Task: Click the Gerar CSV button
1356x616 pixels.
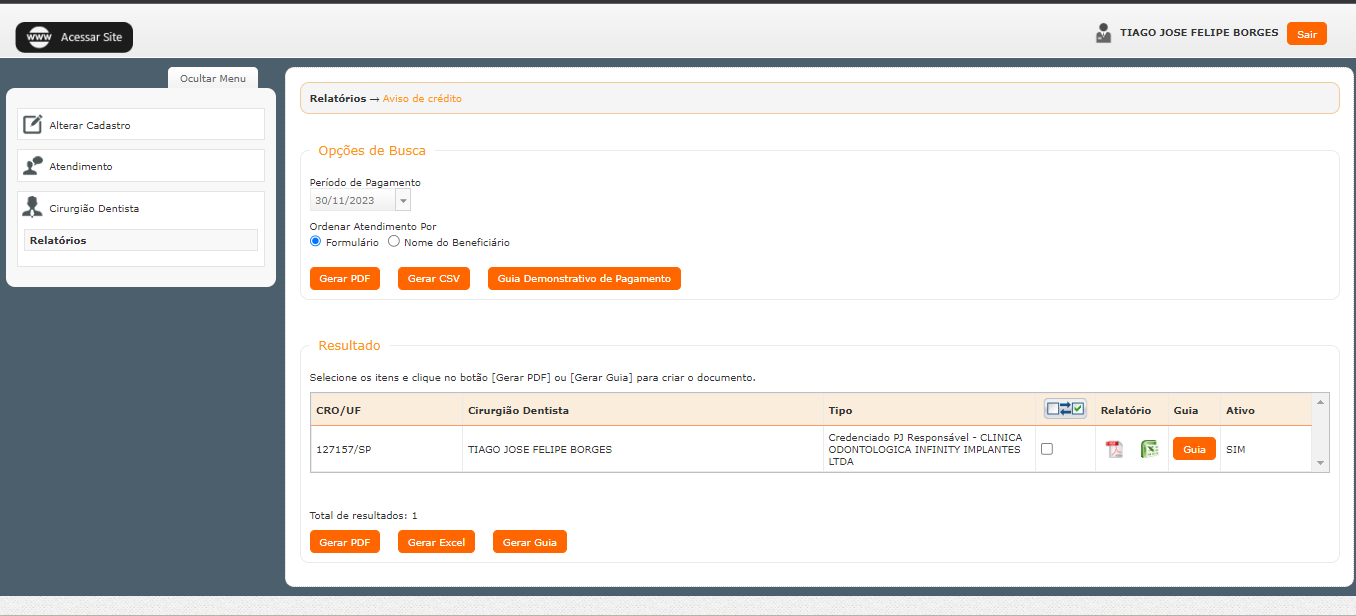Action: click(433, 279)
